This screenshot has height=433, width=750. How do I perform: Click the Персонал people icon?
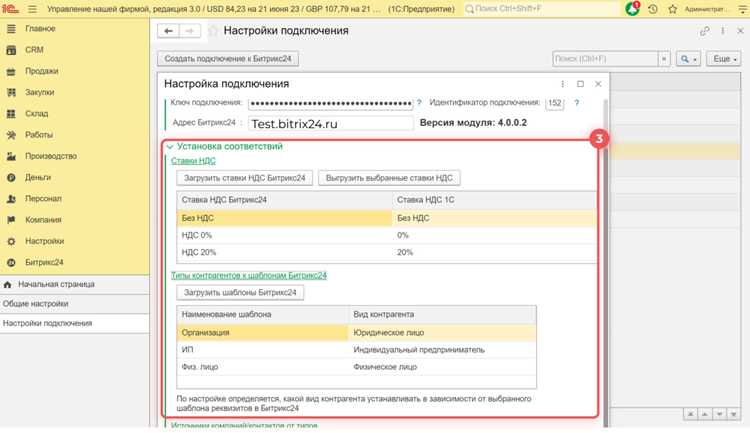coord(11,199)
